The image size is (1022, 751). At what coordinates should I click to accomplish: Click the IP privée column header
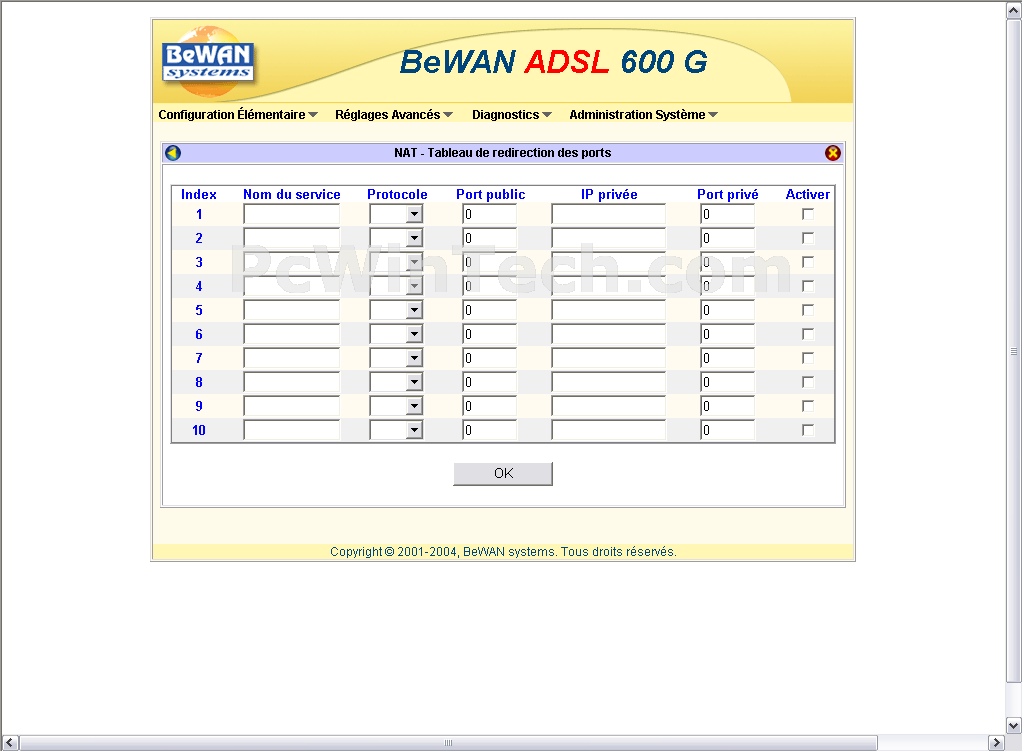click(x=609, y=194)
